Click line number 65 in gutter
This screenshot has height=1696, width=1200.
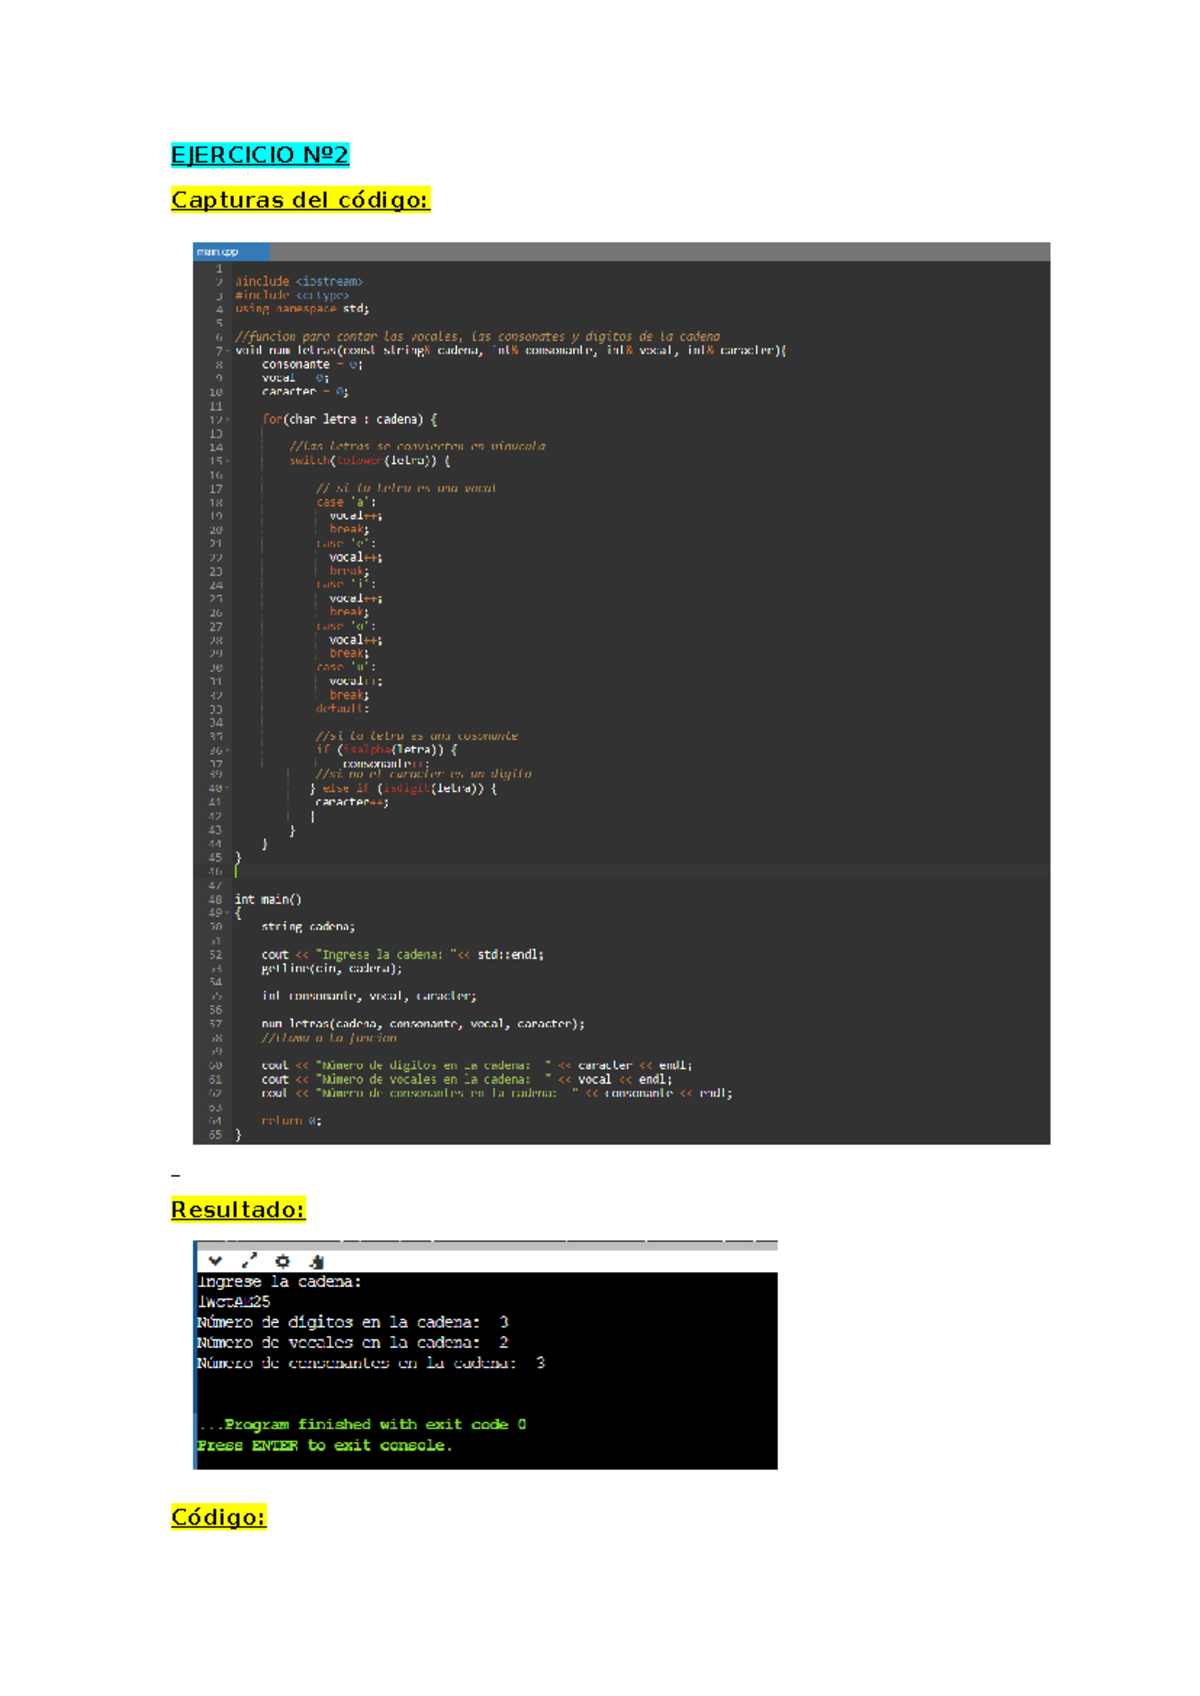click(x=215, y=1135)
